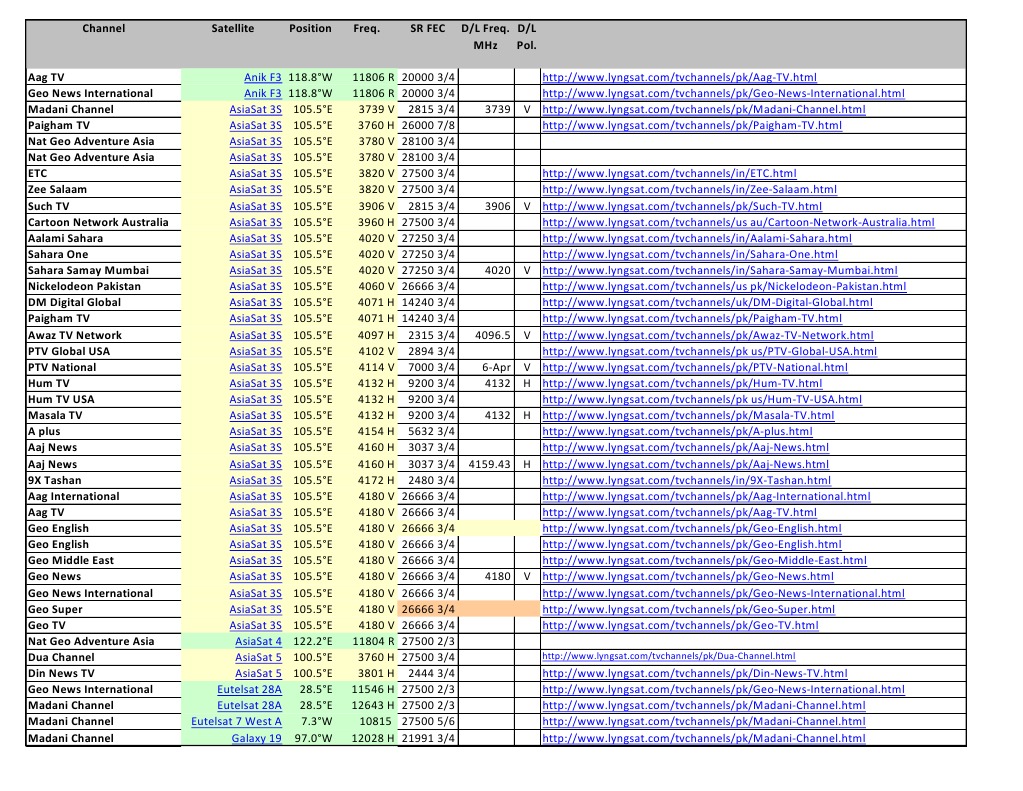The image size is (1023, 791).
Task: Select the Satellite column header
Action: 232,28
